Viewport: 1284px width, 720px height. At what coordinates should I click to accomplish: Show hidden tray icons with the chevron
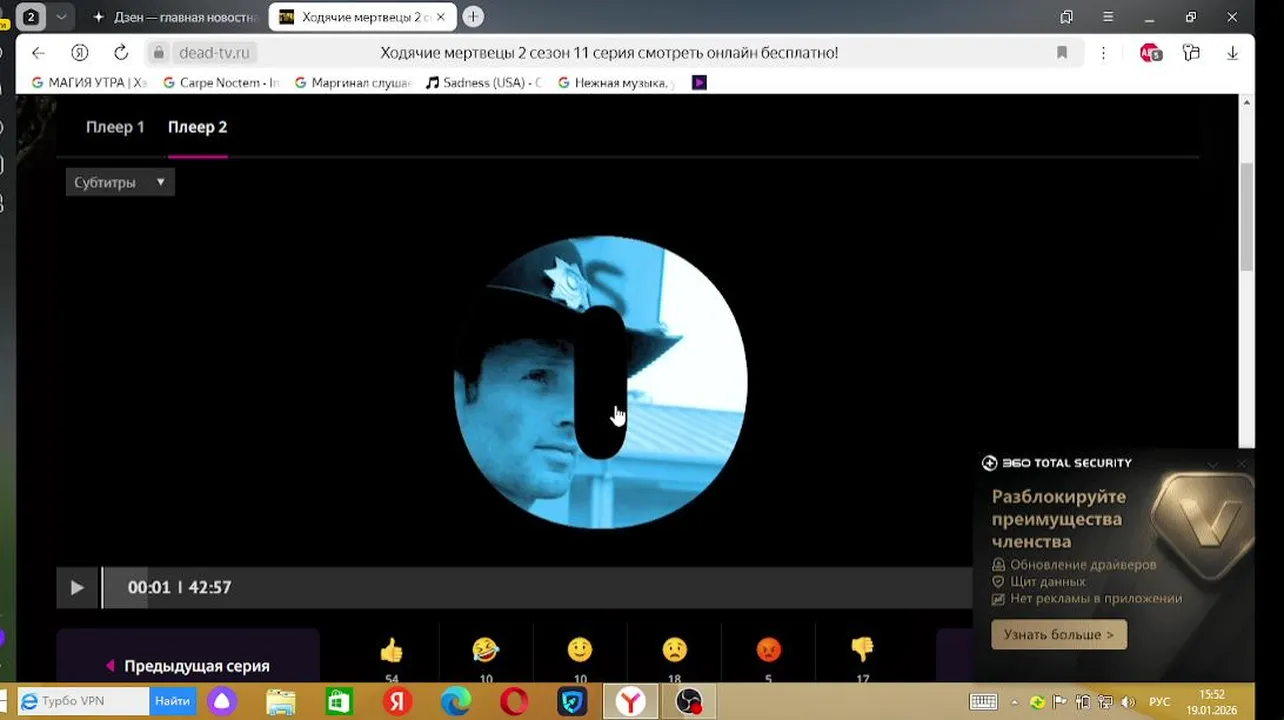[x=1015, y=702]
